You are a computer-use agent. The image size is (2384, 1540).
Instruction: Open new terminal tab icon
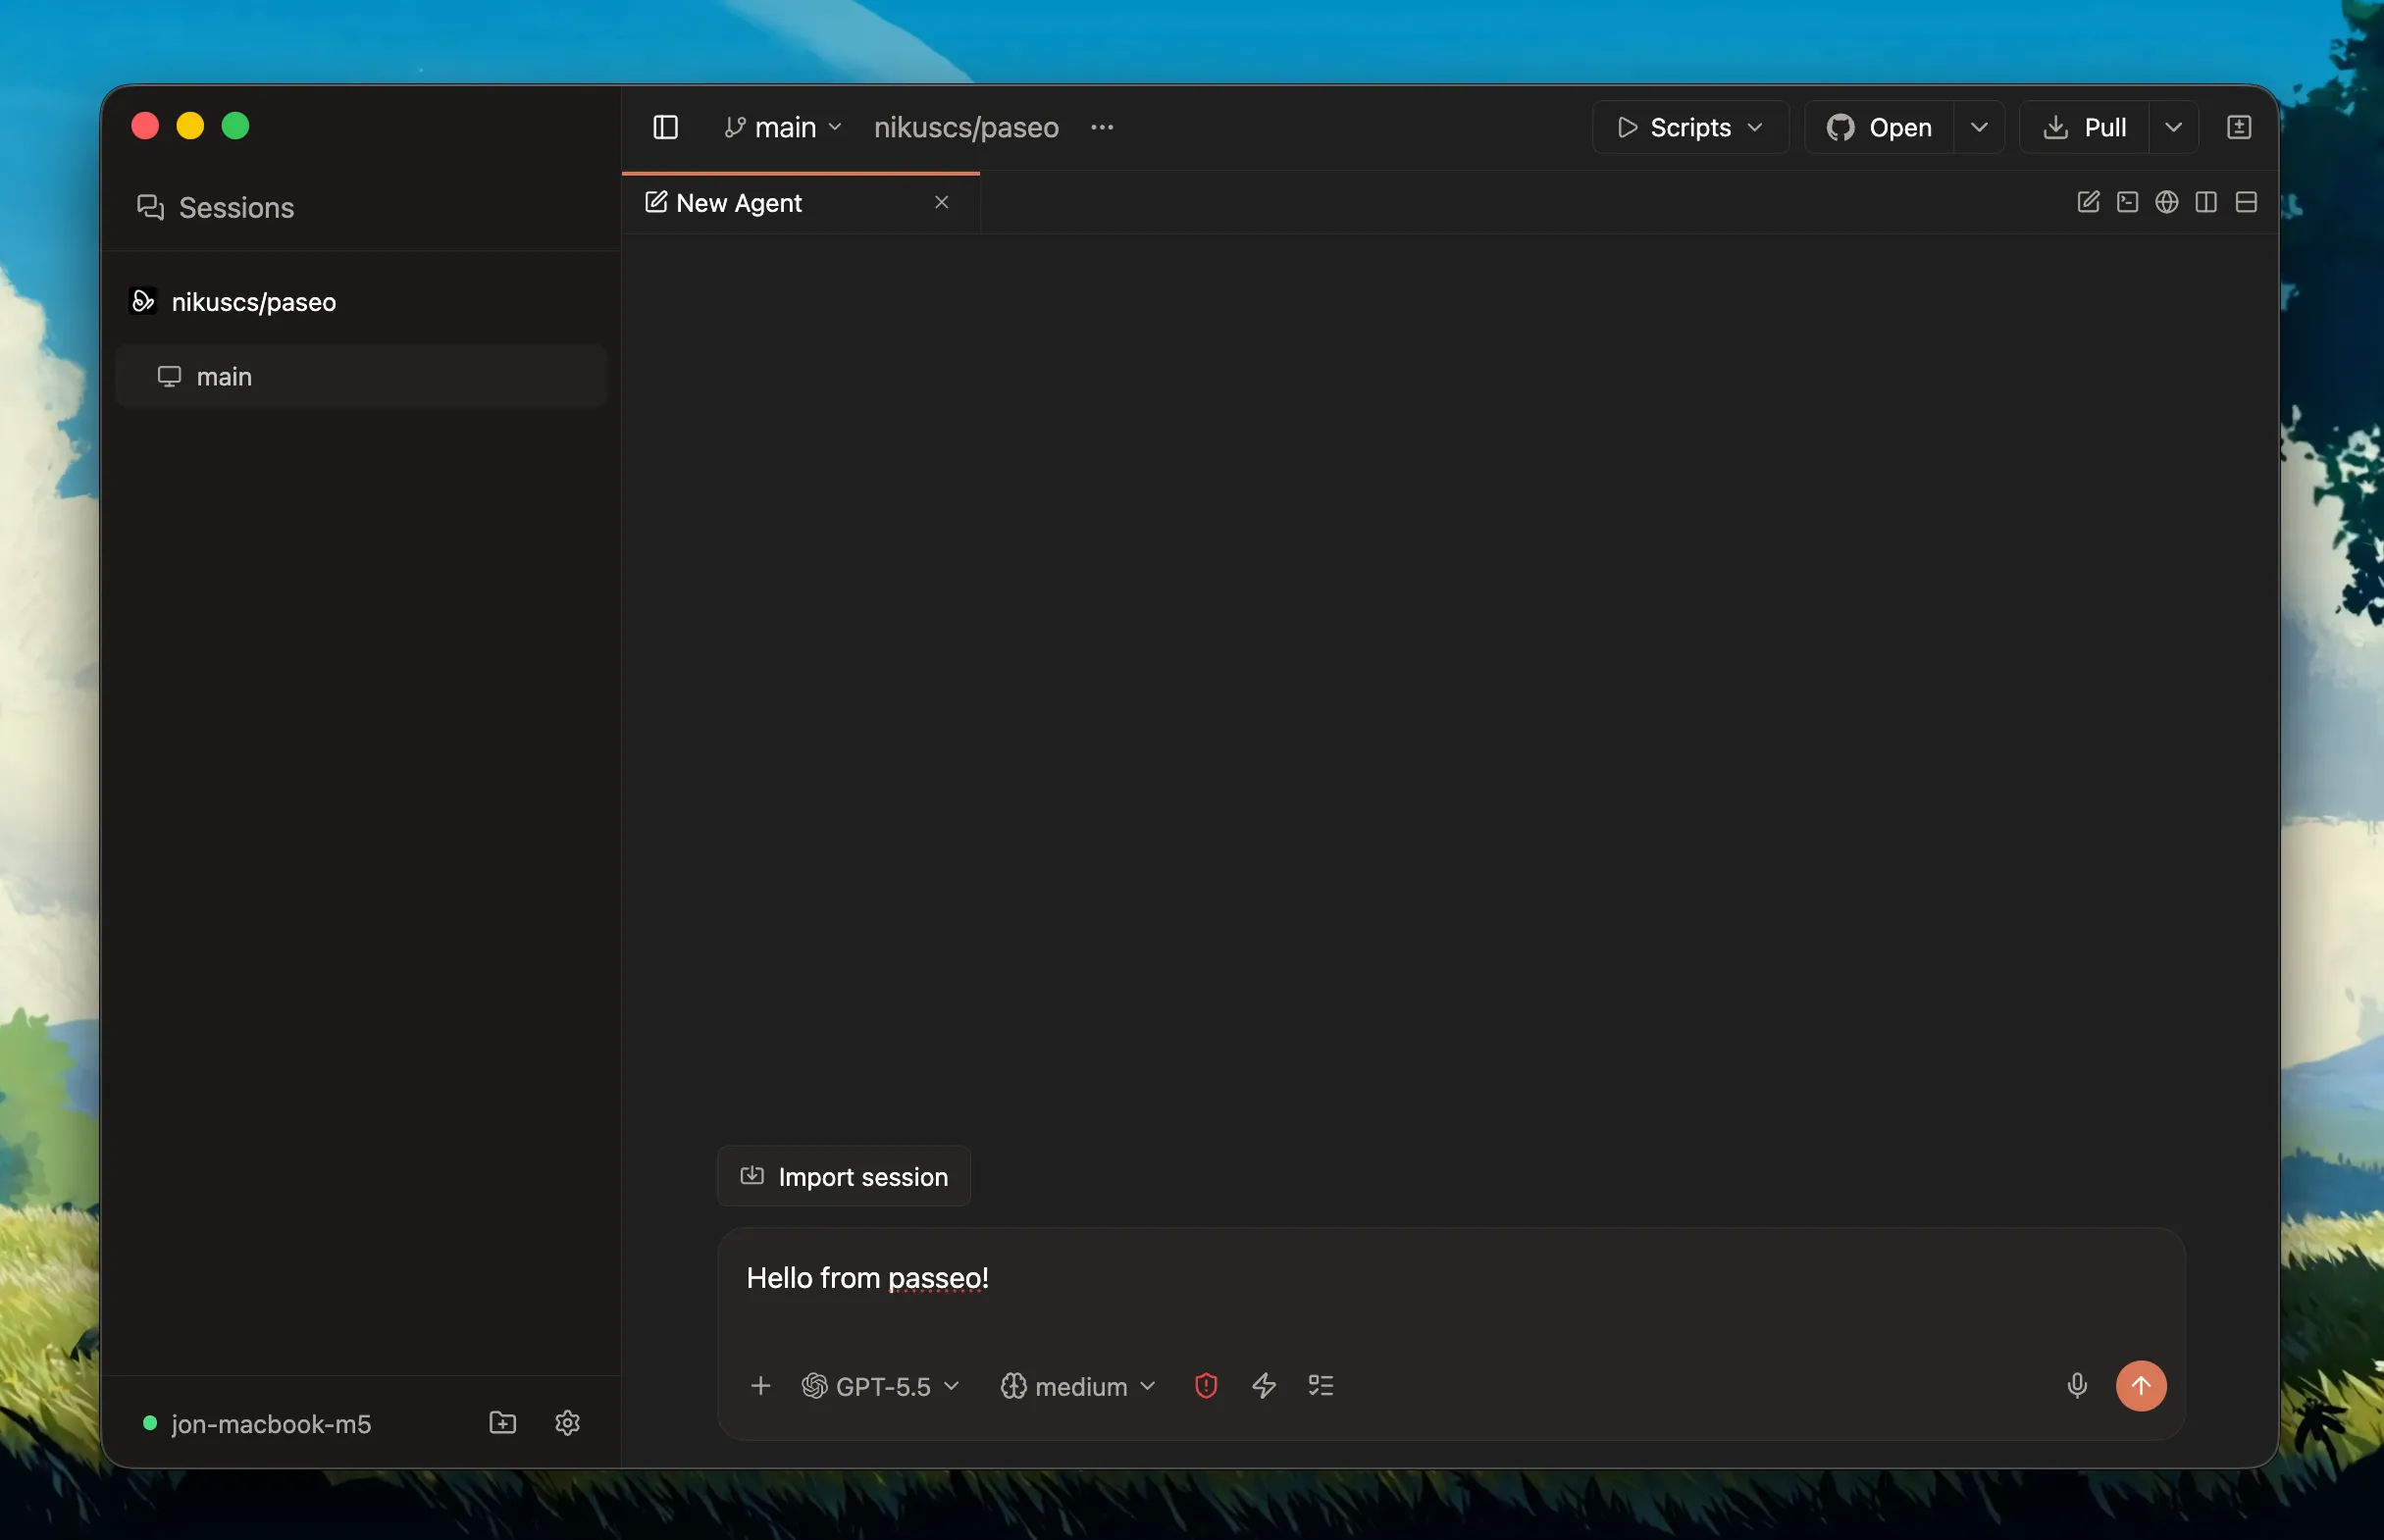2127,202
